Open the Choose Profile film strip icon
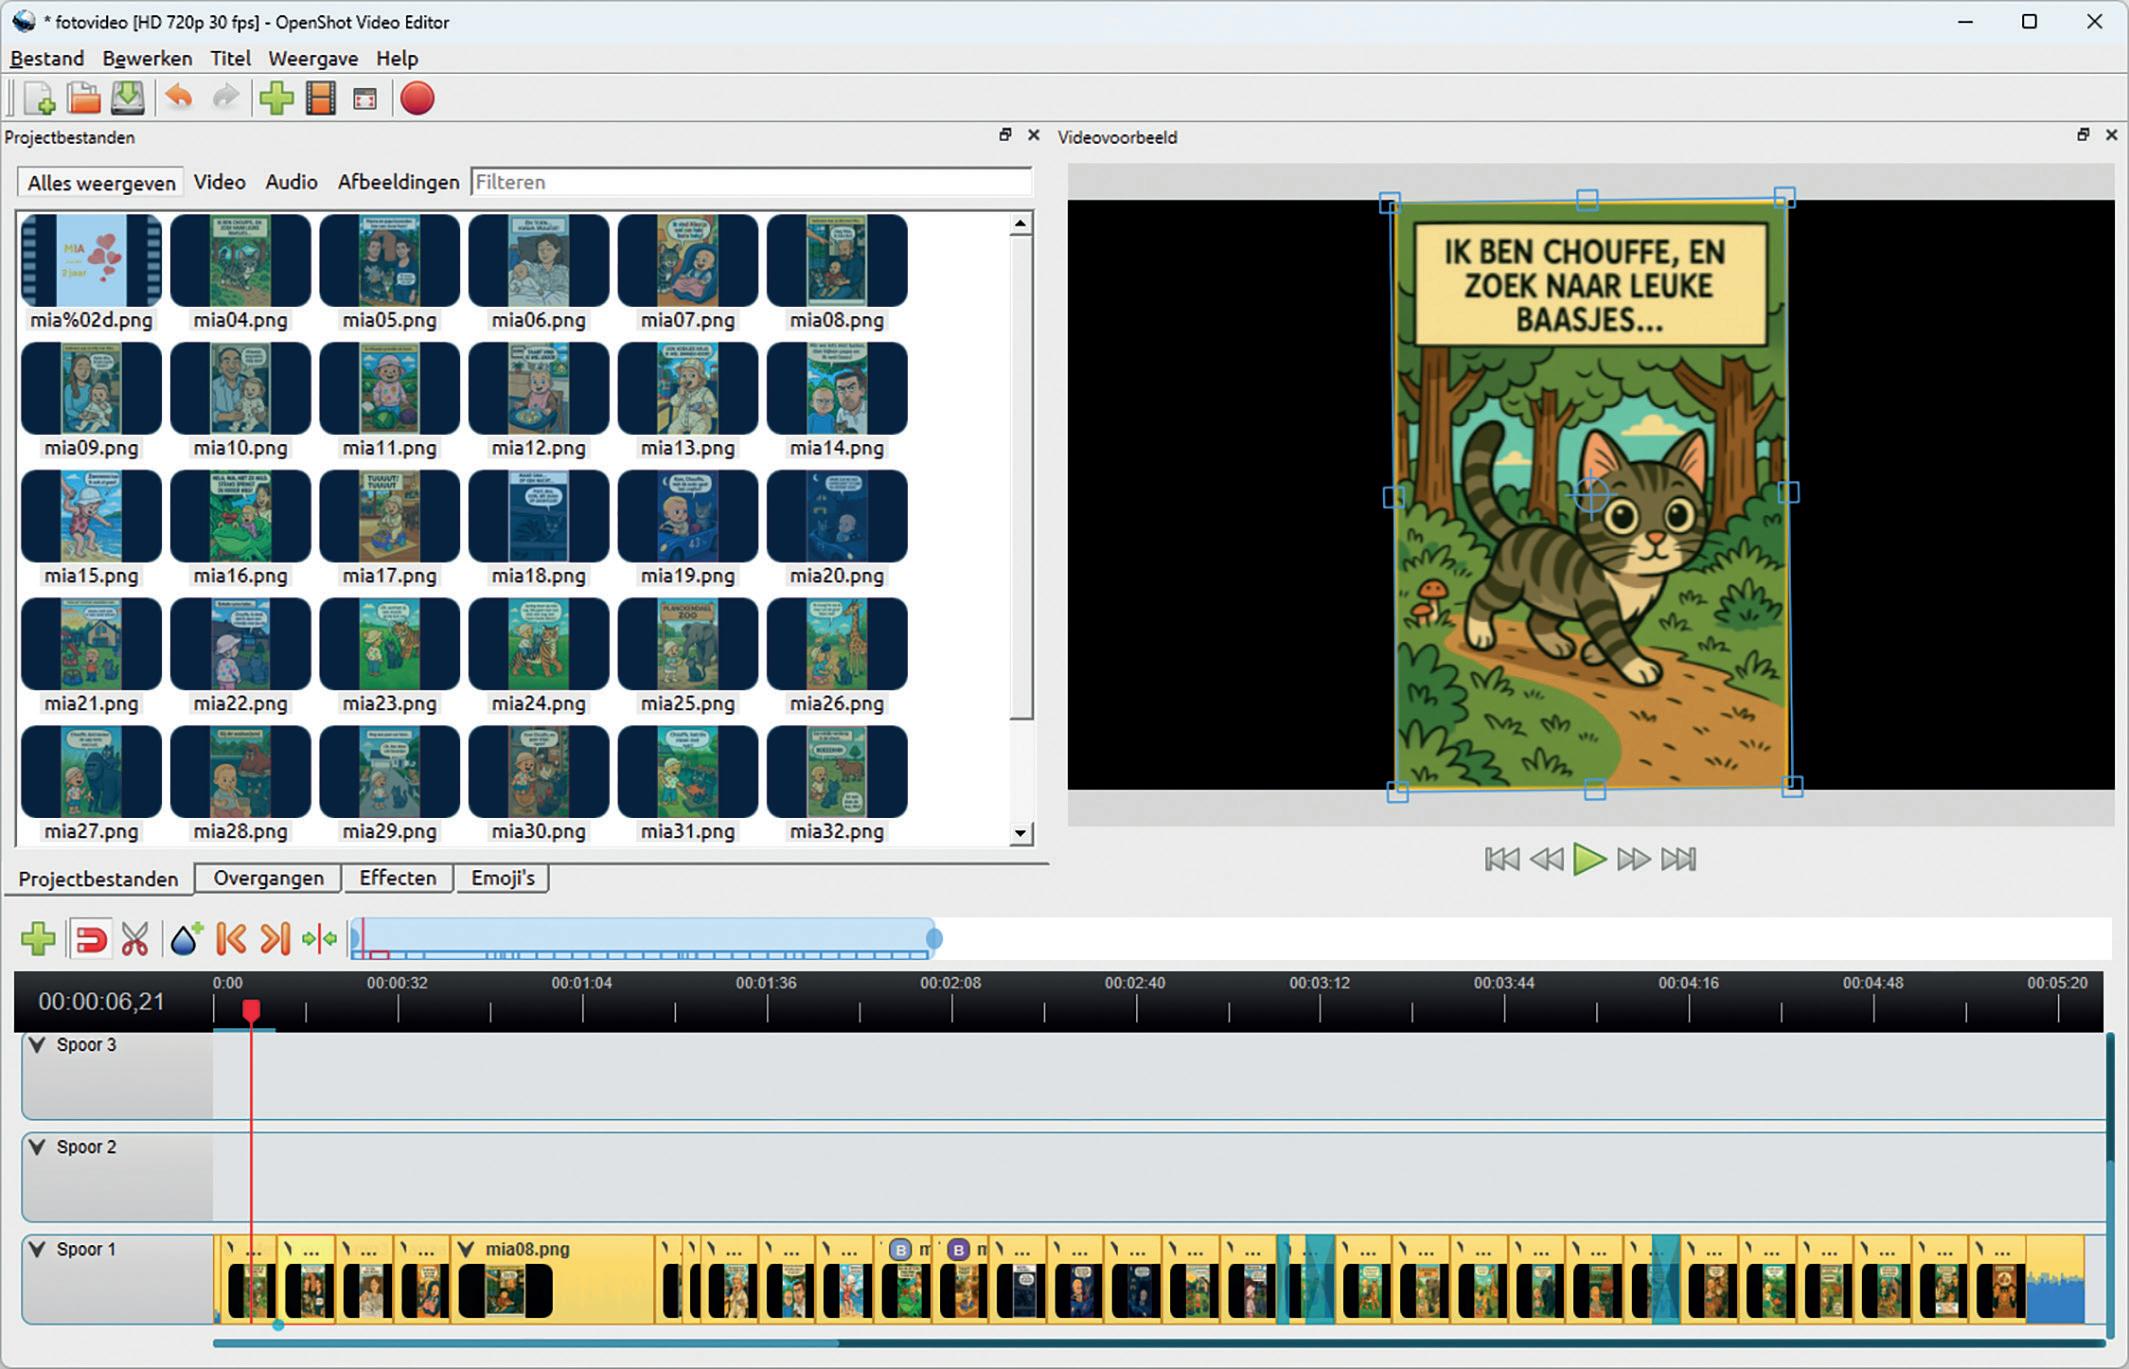Image resolution: width=2129 pixels, height=1369 pixels. point(321,99)
